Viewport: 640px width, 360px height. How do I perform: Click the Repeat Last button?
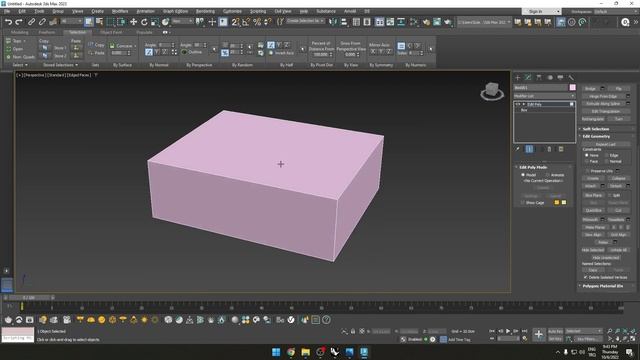click(x=606, y=144)
